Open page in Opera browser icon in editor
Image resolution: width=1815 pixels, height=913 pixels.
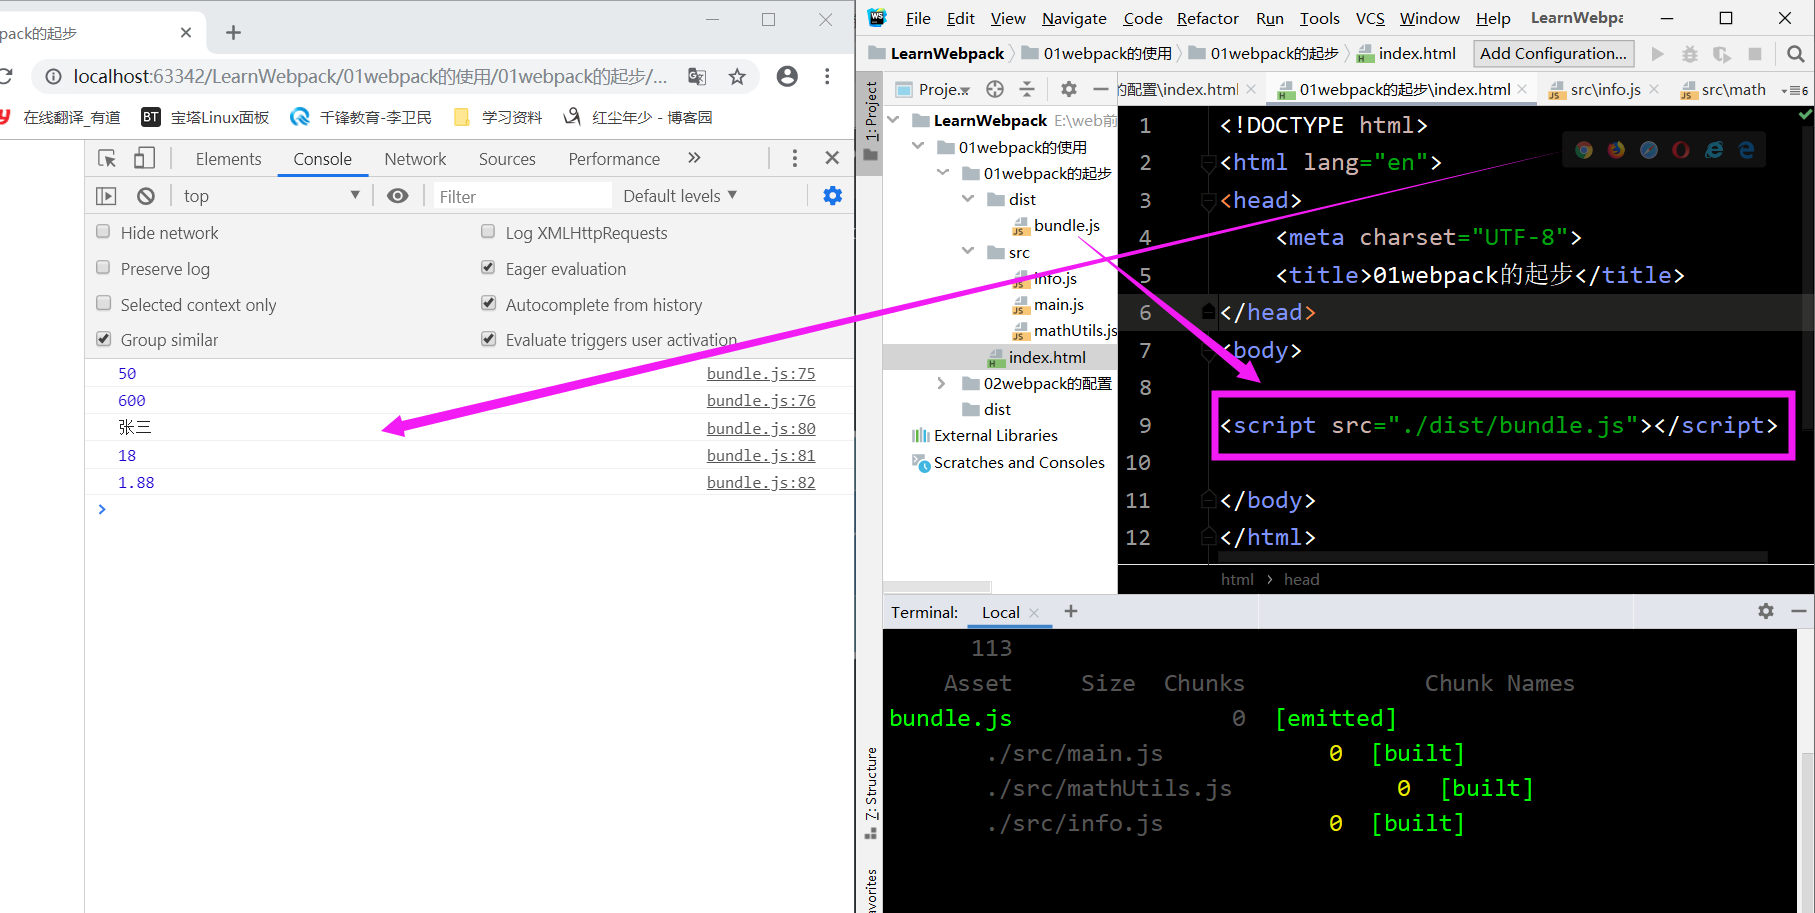click(x=1681, y=150)
